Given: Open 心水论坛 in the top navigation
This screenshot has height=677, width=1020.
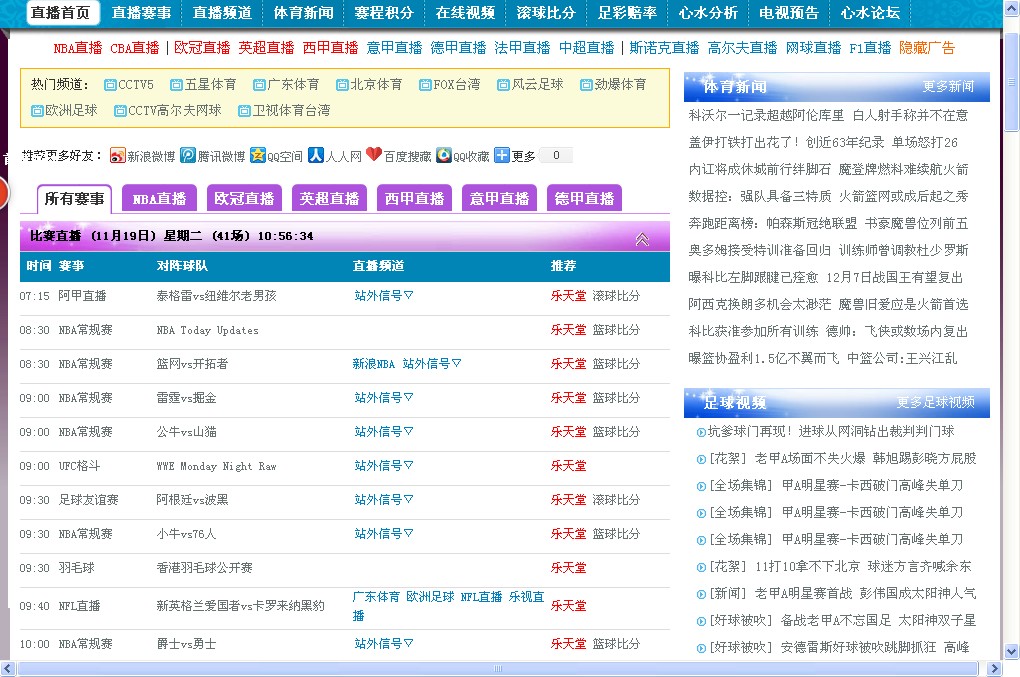Looking at the screenshot, I should (870, 13).
